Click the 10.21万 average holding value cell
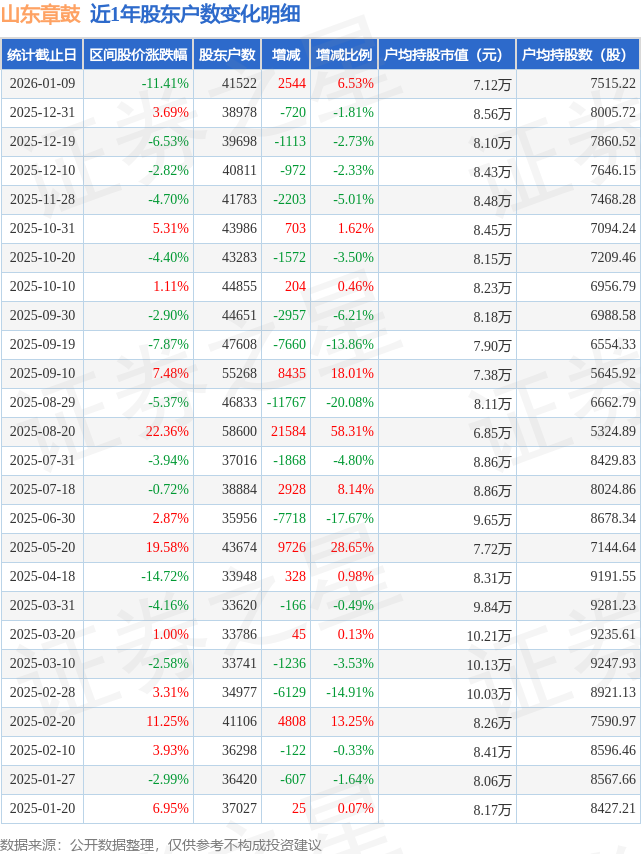 [x=488, y=636]
